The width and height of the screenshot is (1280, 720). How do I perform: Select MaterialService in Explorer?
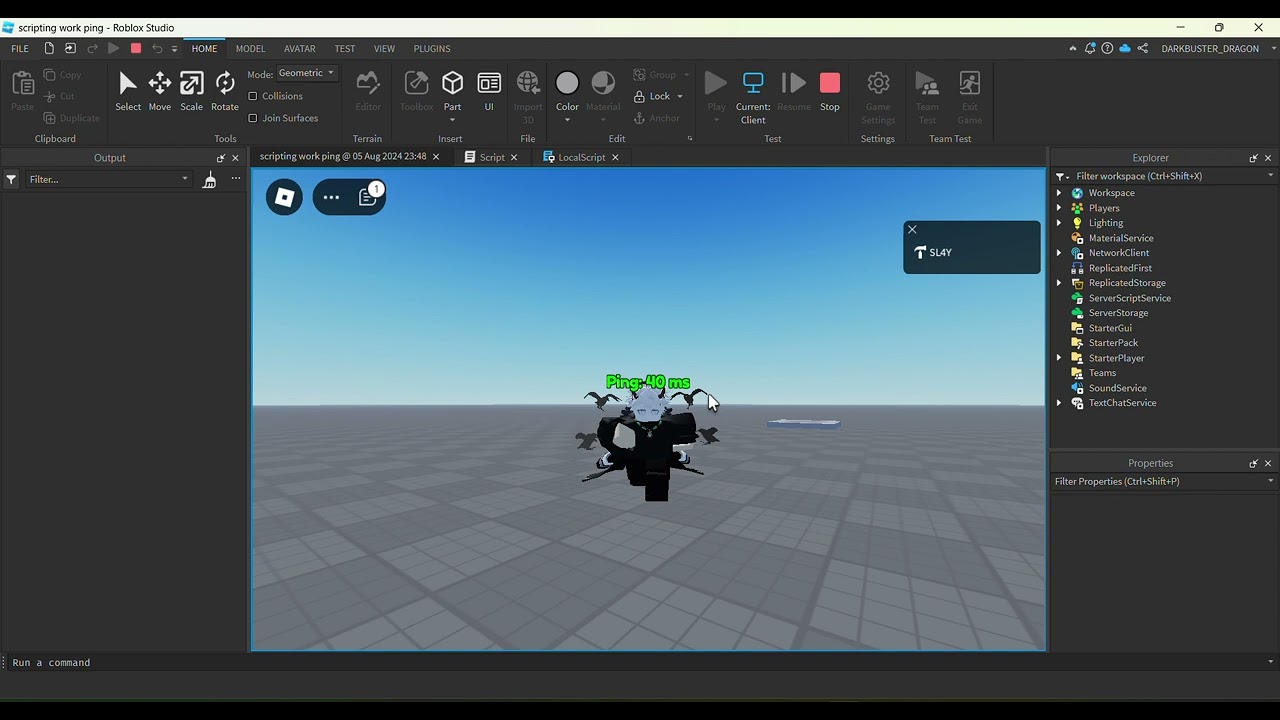point(1121,238)
